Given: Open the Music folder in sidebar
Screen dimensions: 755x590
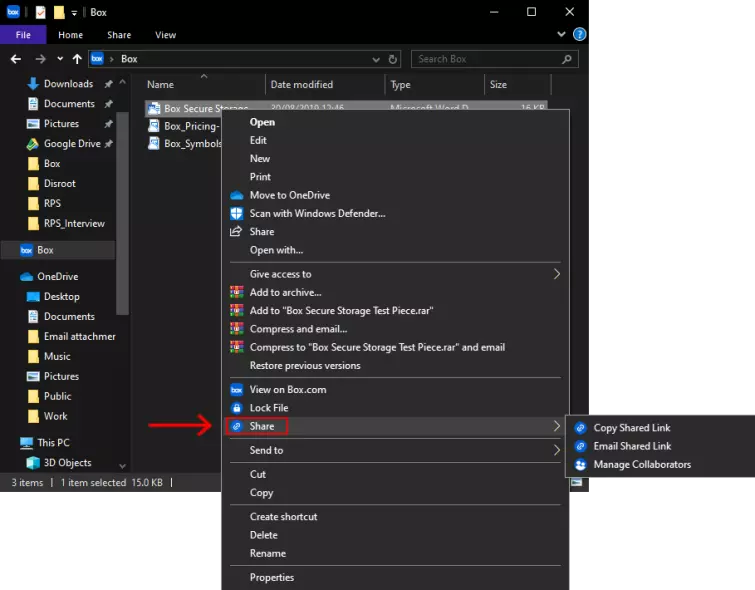Looking at the screenshot, I should click(57, 356).
